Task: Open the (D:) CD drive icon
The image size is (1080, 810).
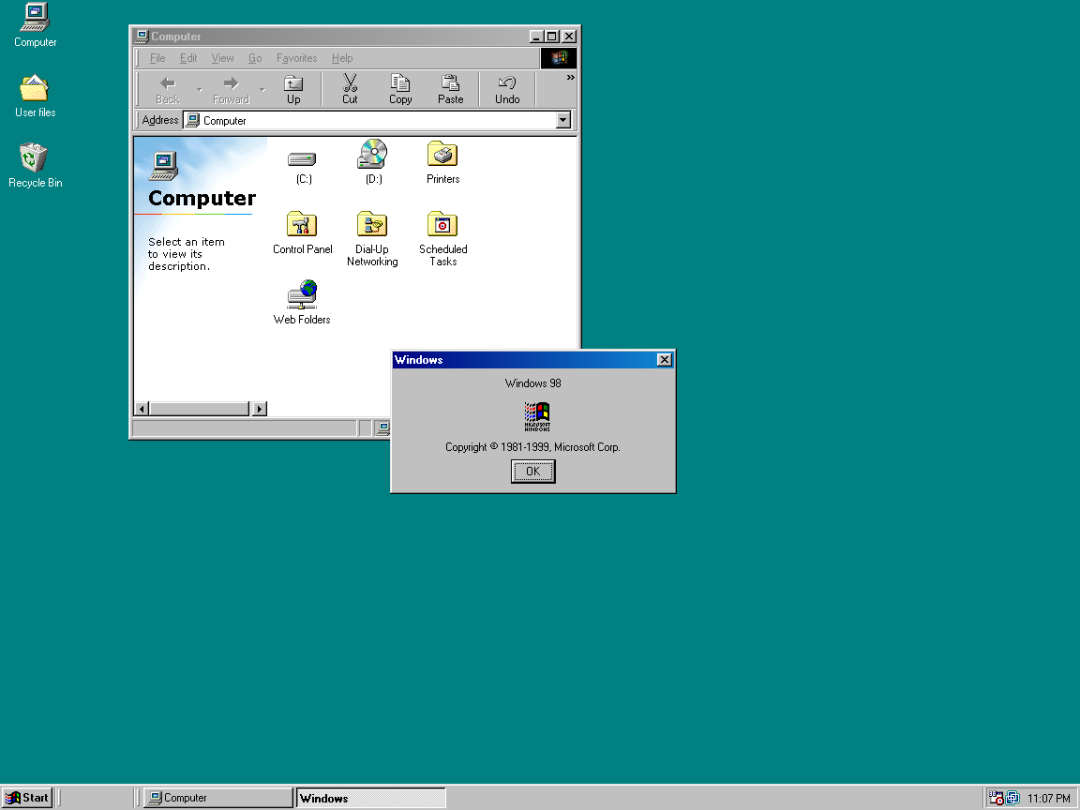Action: click(x=372, y=158)
